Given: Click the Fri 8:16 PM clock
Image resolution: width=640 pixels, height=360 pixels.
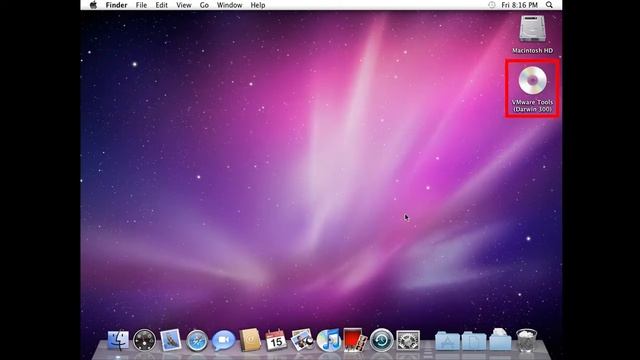Looking at the screenshot, I should (x=519, y=5).
